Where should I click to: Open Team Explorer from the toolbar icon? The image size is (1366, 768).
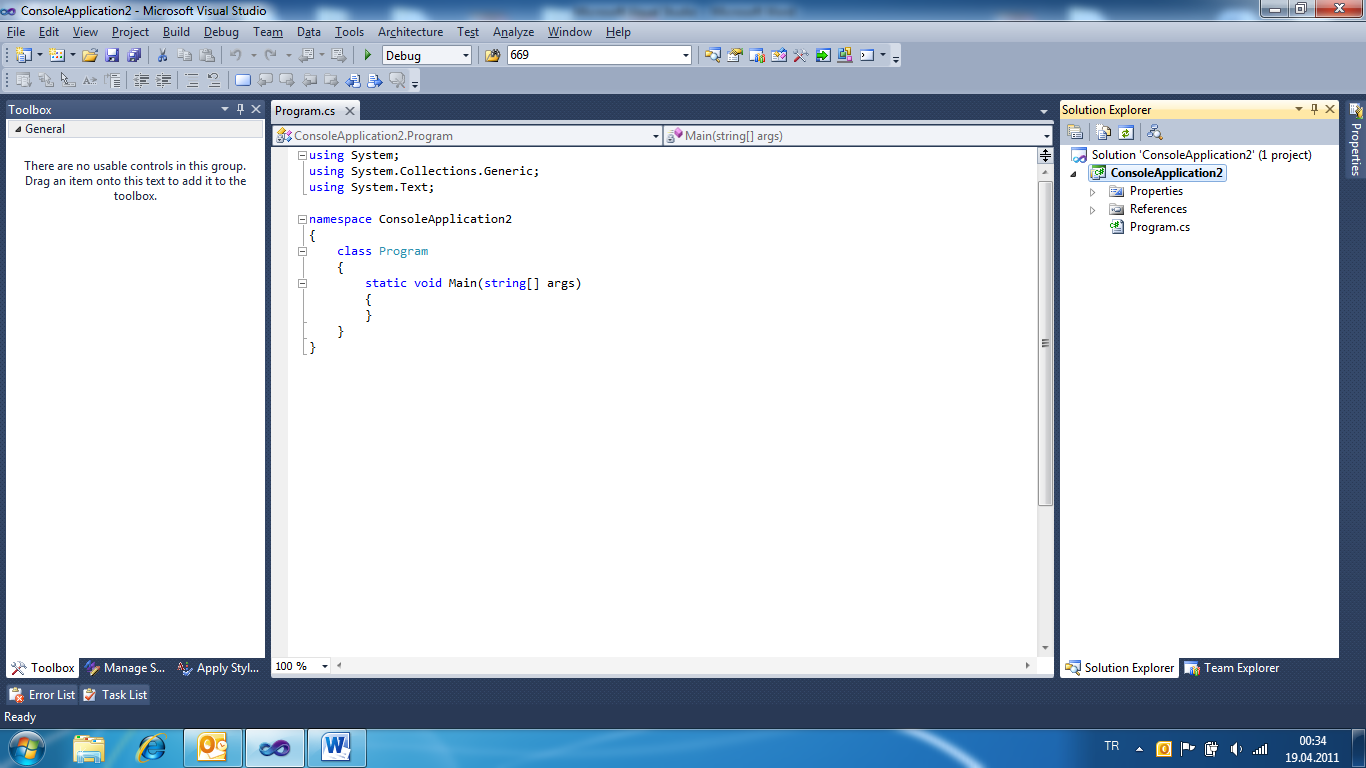(x=757, y=56)
